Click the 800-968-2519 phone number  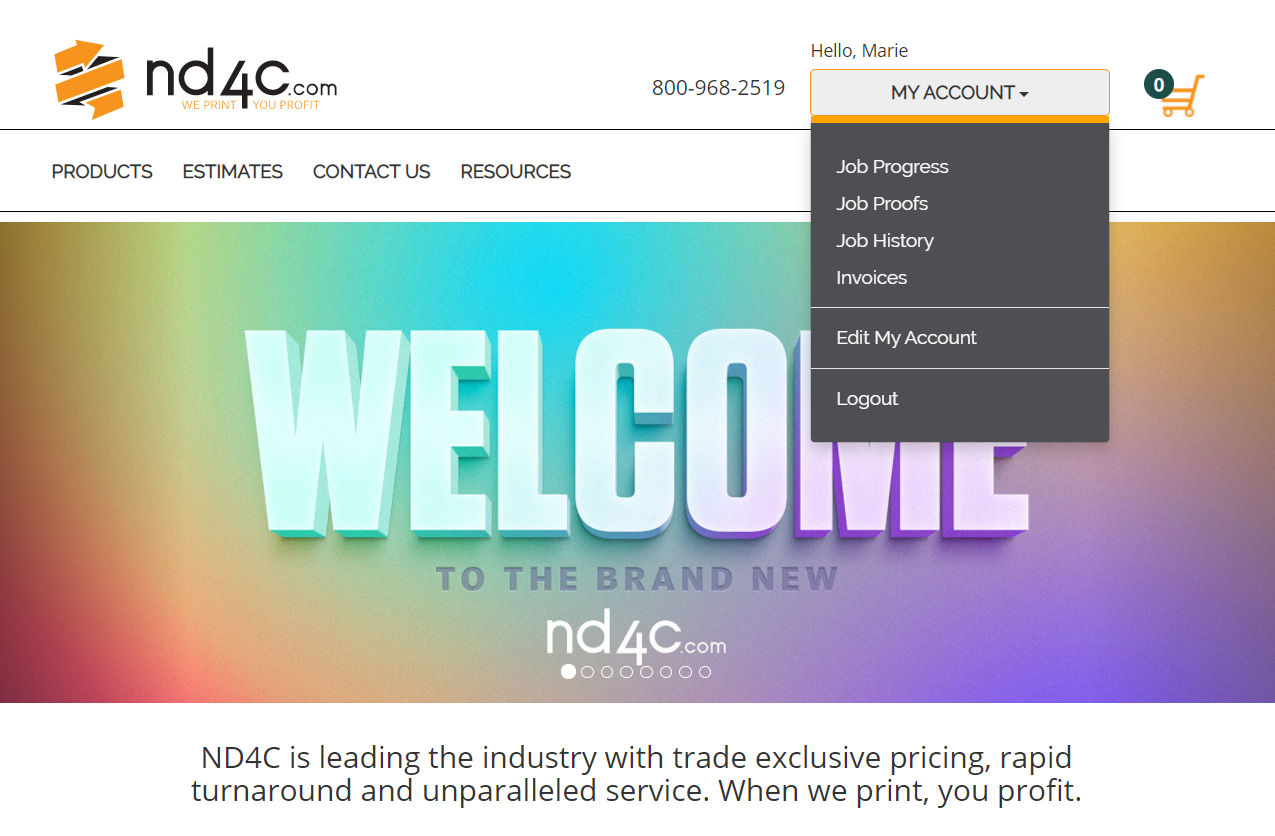(x=718, y=88)
